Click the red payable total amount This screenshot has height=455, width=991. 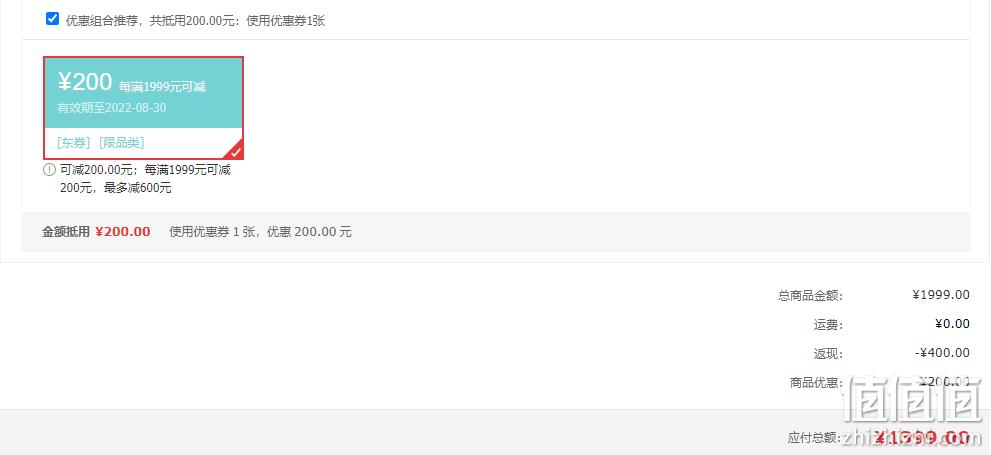[x=922, y=437]
